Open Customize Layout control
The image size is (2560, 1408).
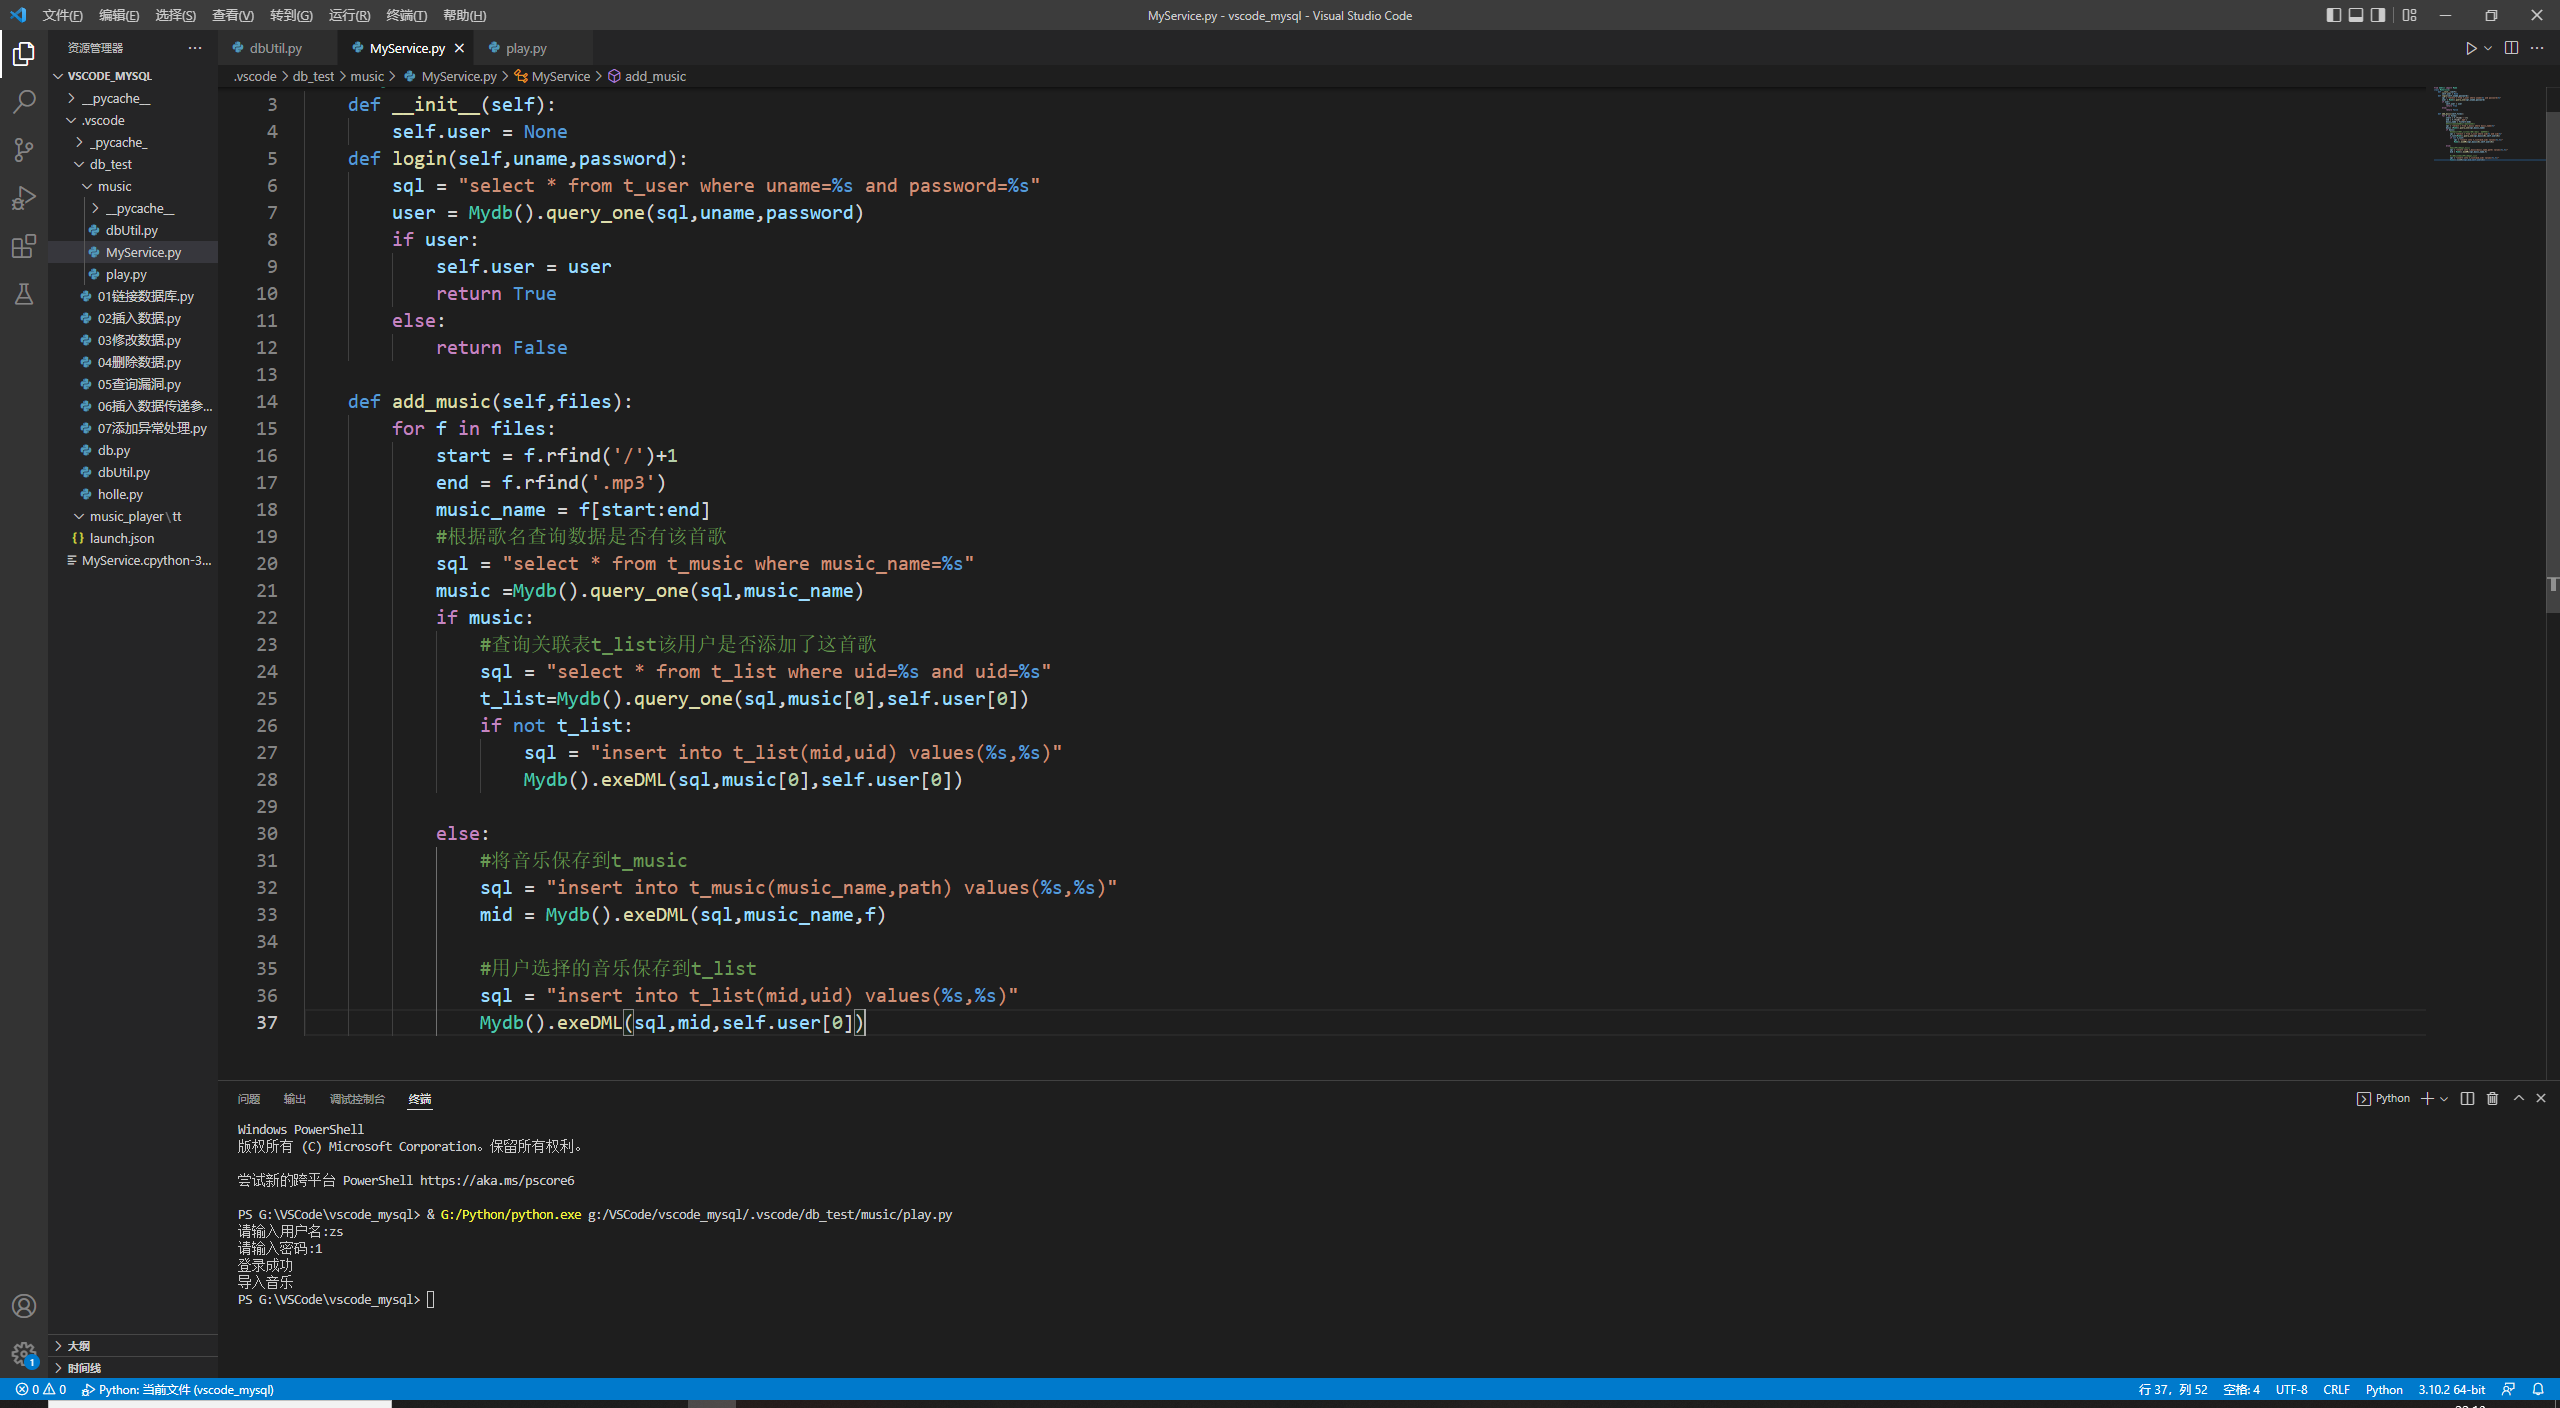pos(2409,15)
